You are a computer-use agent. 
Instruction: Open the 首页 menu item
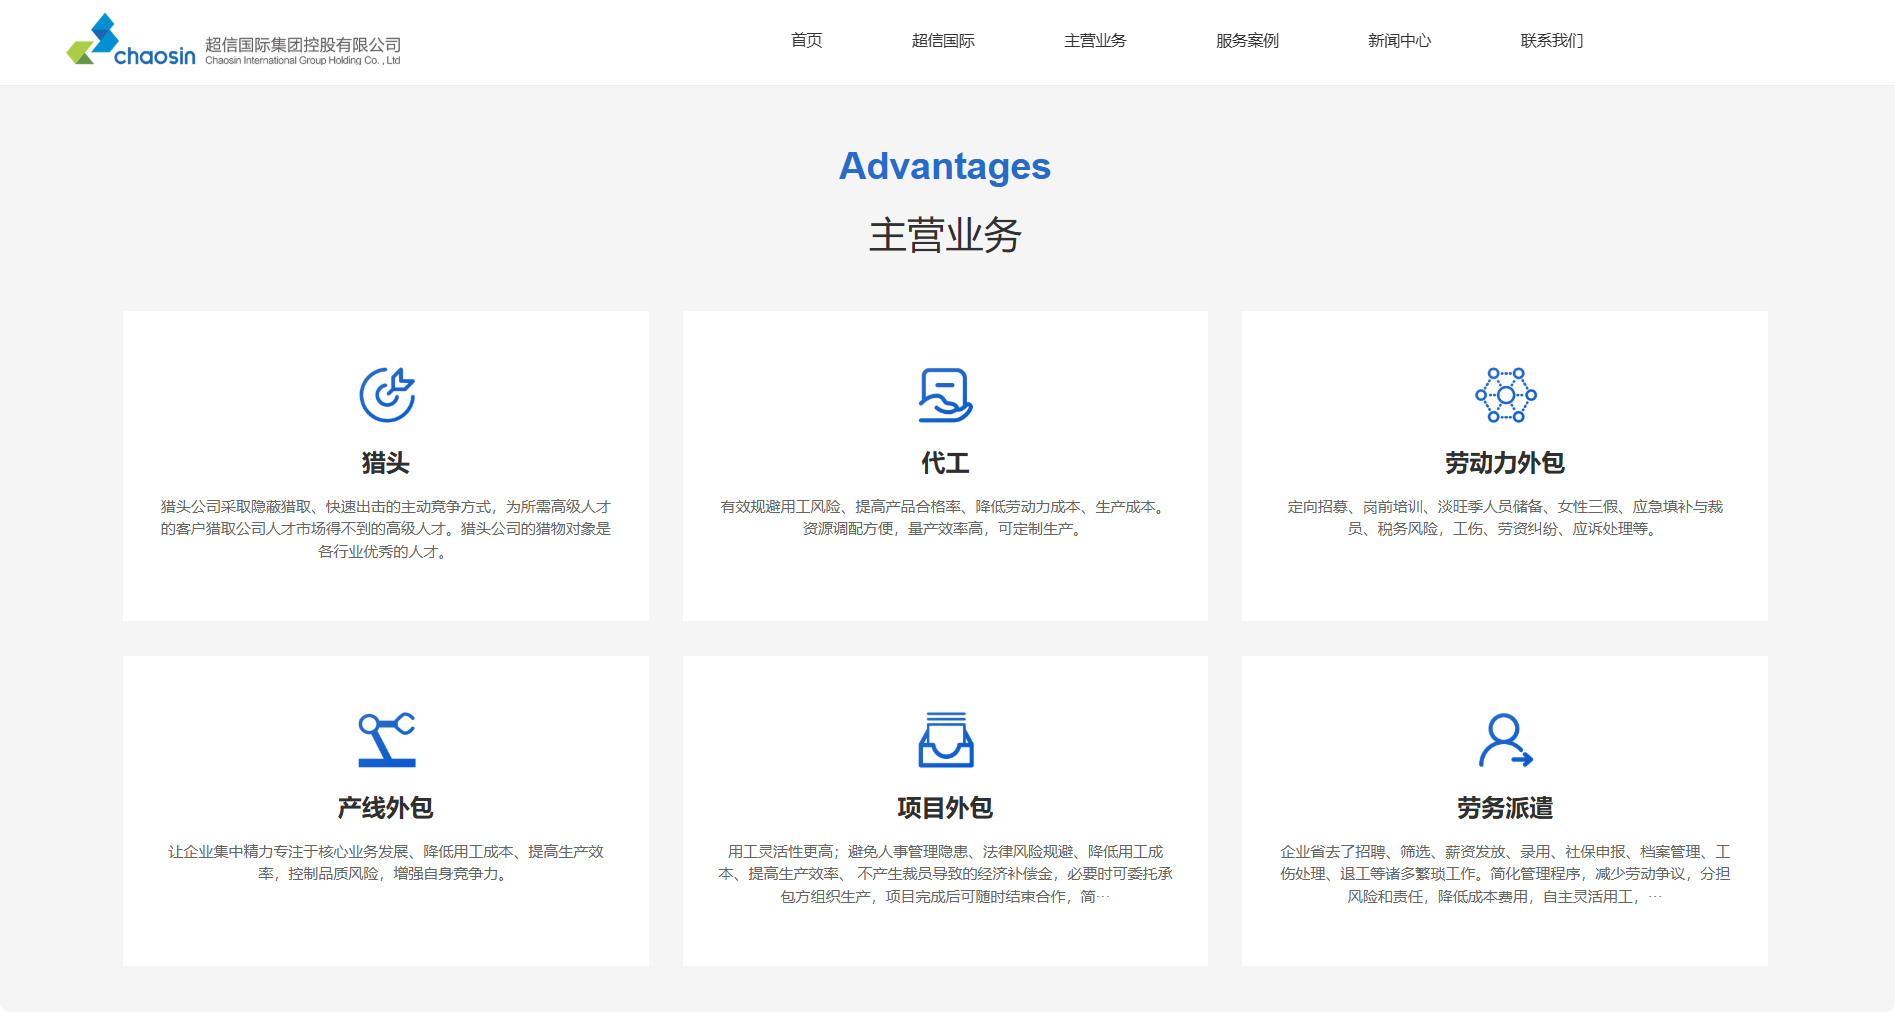click(x=806, y=40)
